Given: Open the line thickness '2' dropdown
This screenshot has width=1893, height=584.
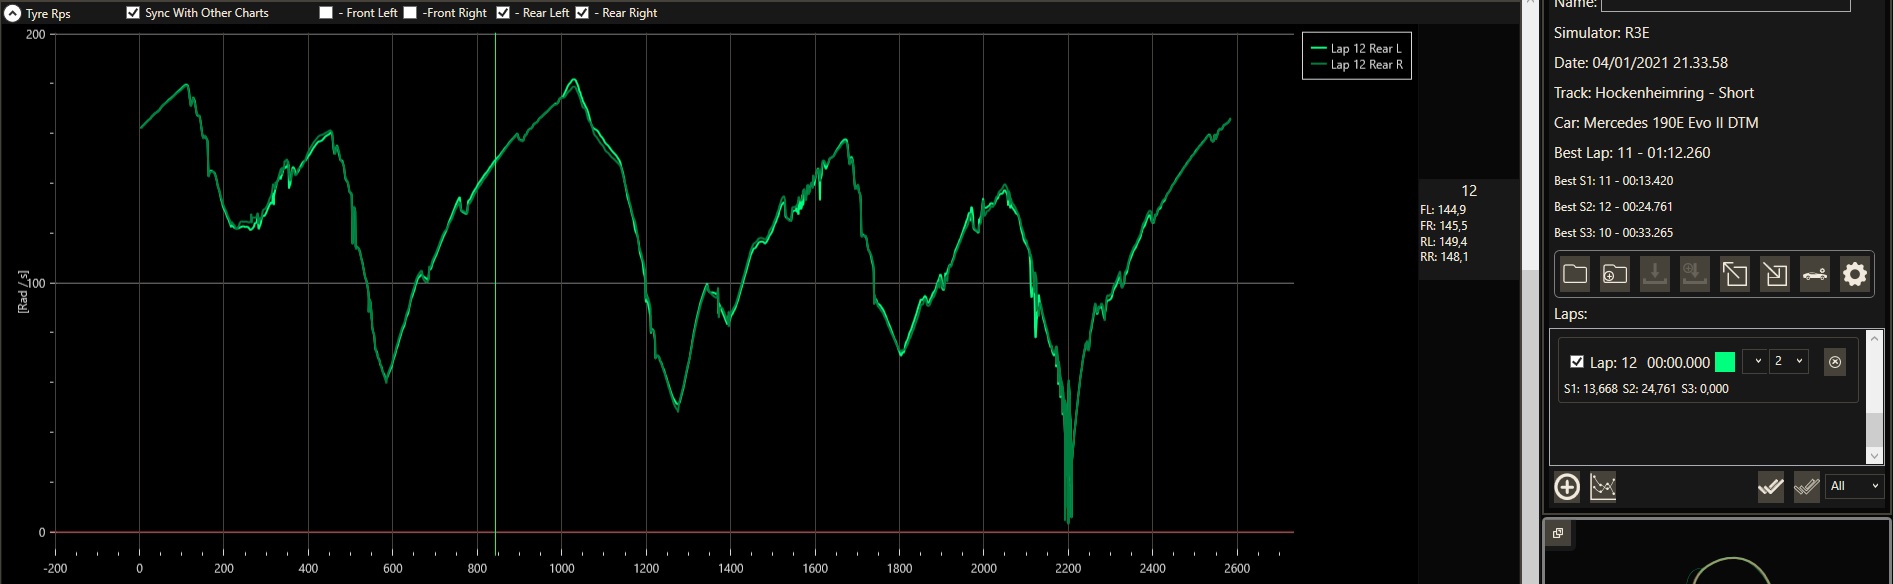Looking at the screenshot, I should pyautogui.click(x=1788, y=361).
